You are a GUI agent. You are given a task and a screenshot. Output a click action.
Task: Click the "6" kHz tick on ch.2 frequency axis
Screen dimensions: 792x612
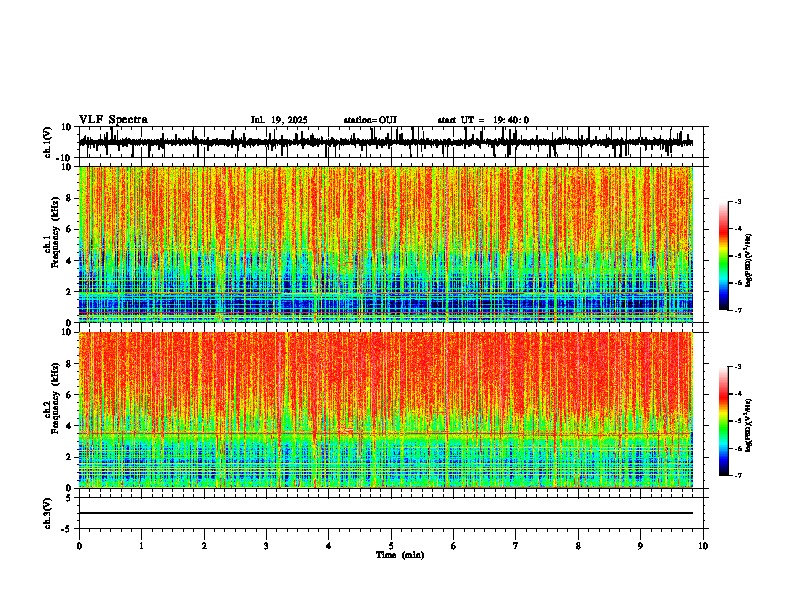70,395
